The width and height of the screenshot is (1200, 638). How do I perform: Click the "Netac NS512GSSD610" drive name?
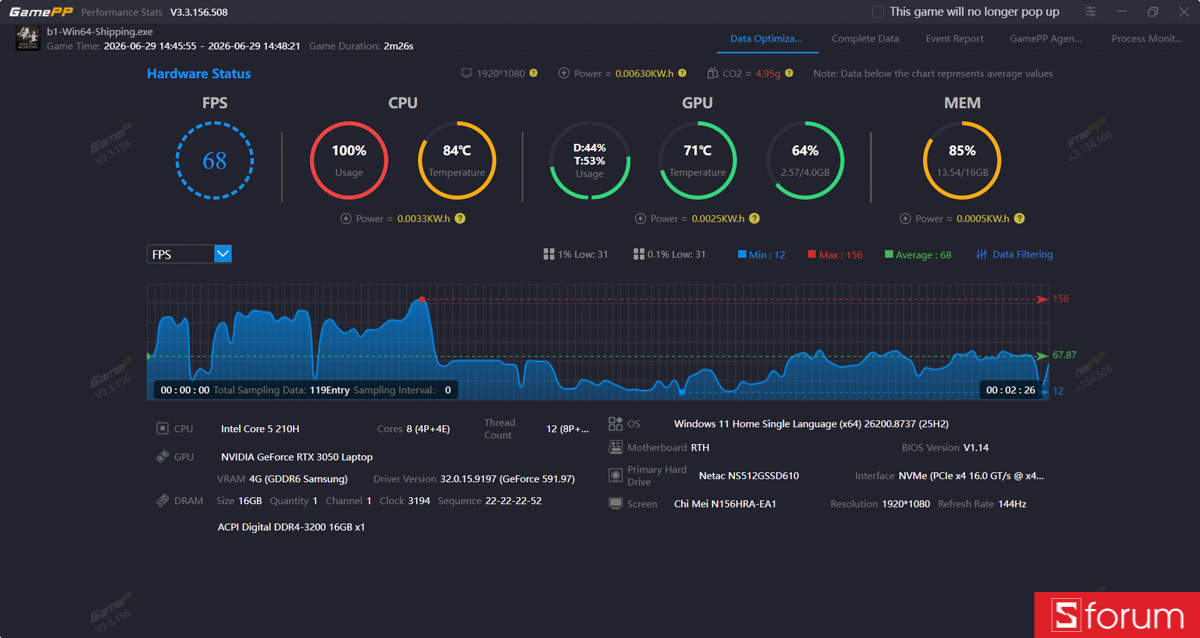[749, 476]
